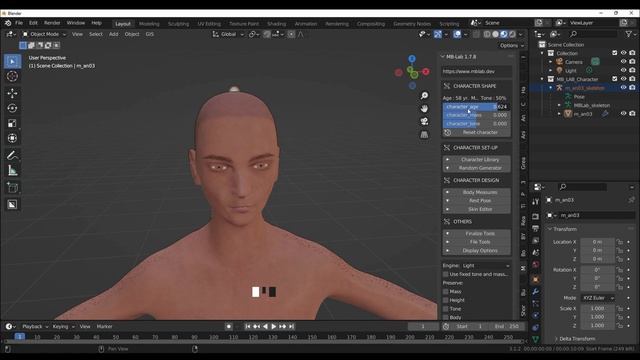Screen dimensions: 640x360
Task: Click the Location X field
Action: [x=598, y=242]
